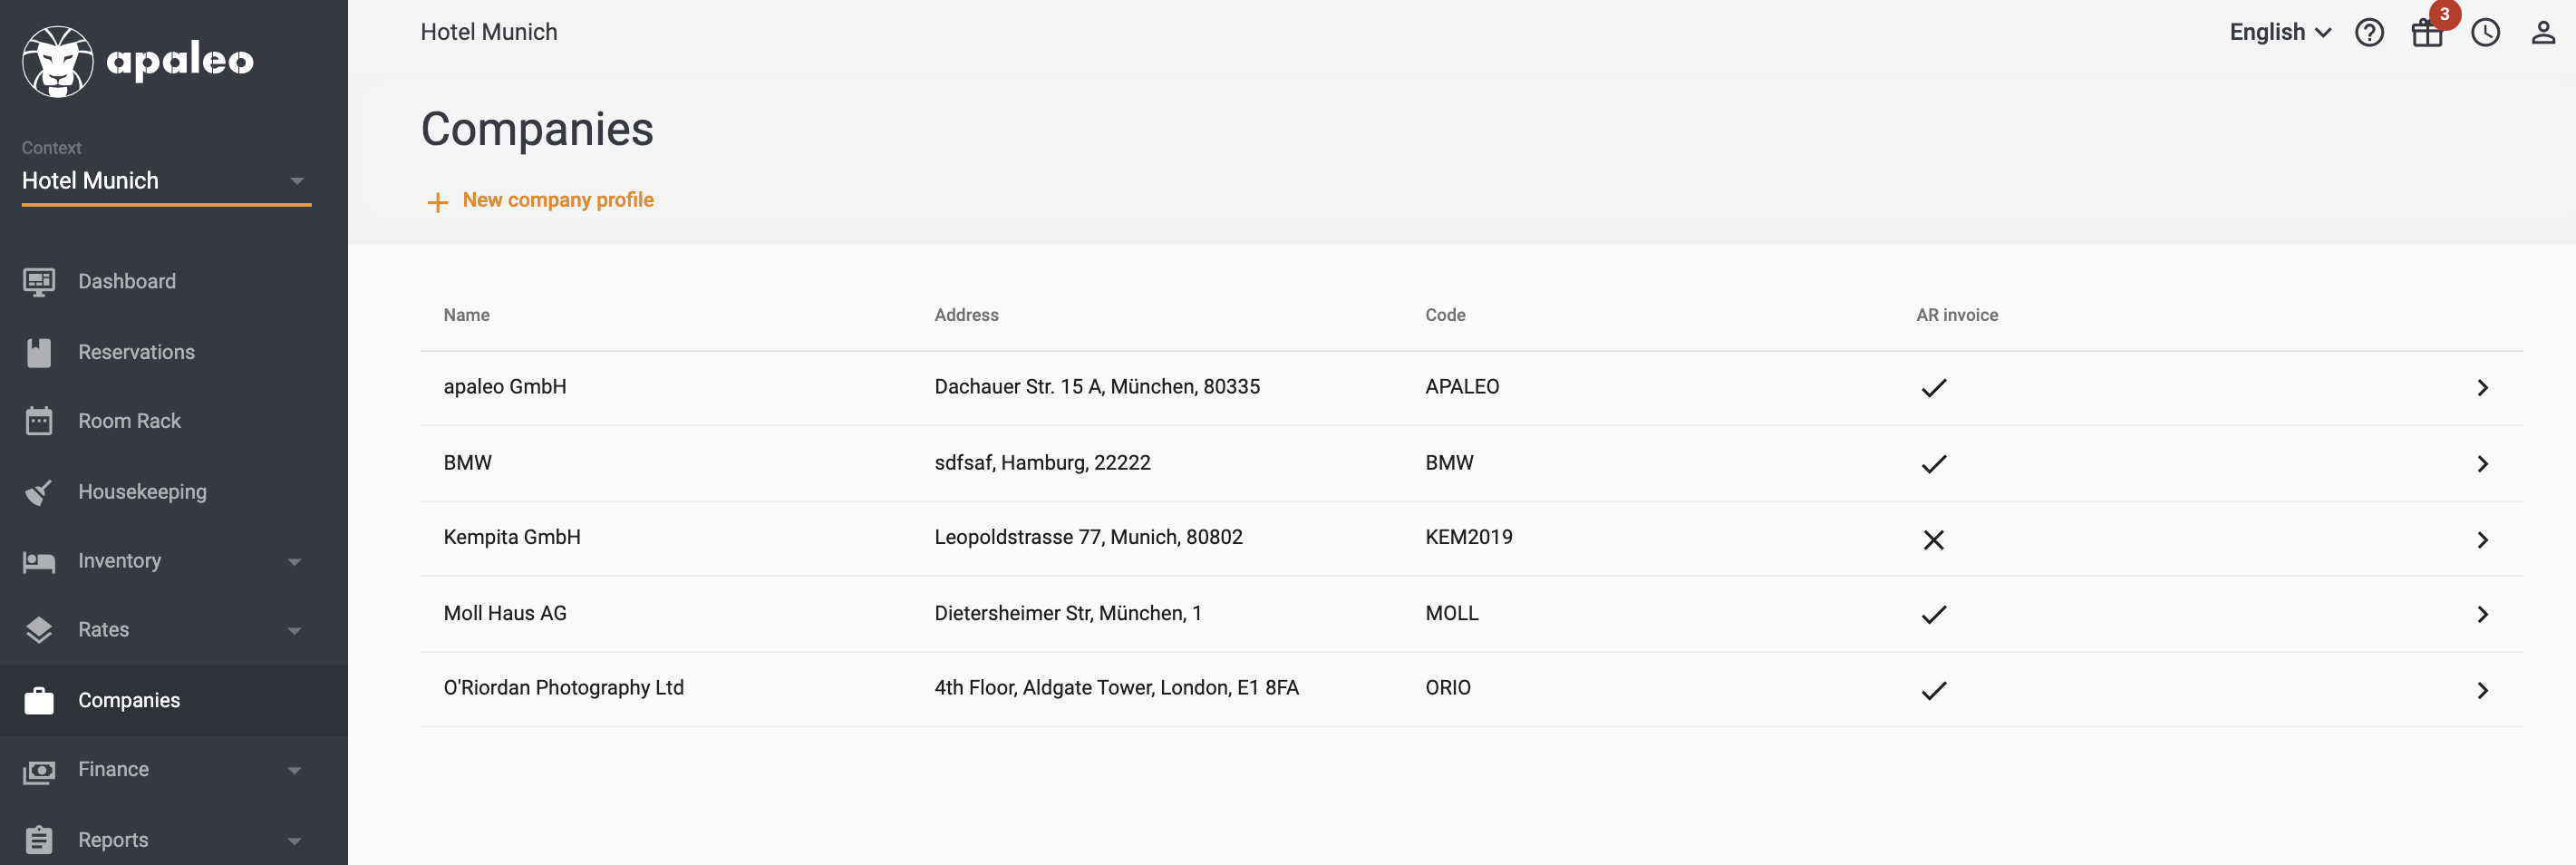The image size is (2576, 865).
Task: Open the help question mark icon
Action: (2369, 33)
